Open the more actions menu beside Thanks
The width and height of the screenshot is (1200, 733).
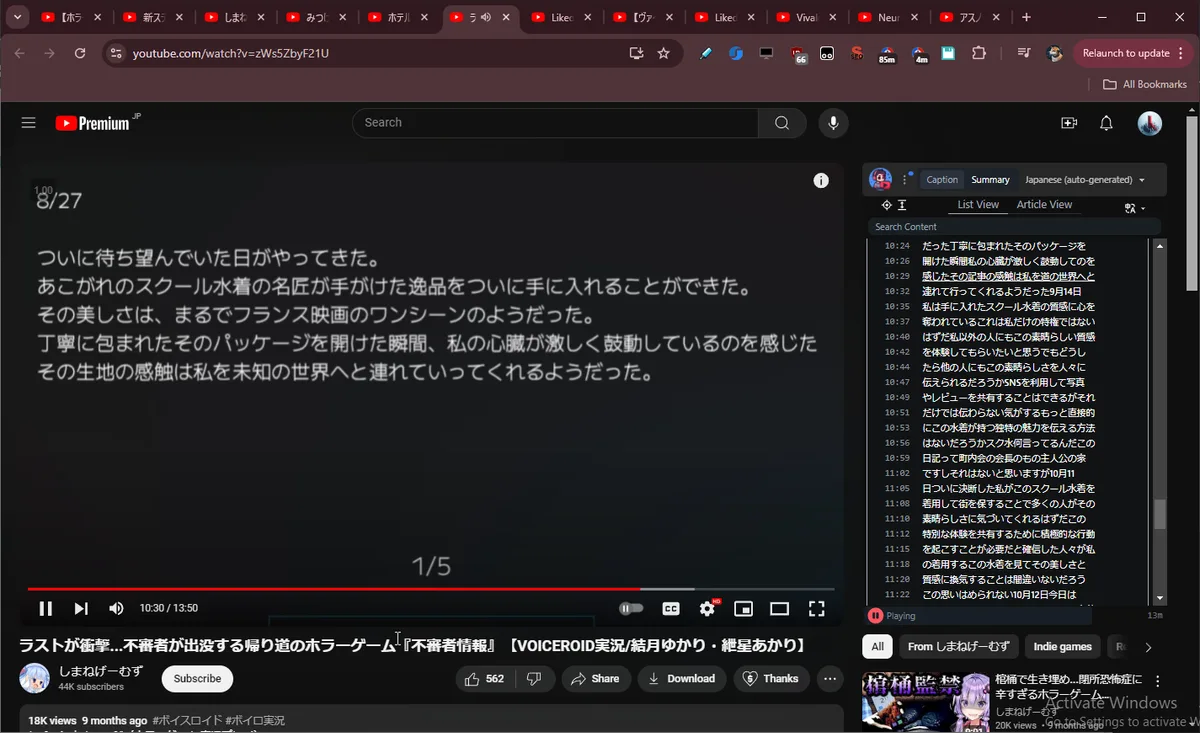tap(829, 678)
